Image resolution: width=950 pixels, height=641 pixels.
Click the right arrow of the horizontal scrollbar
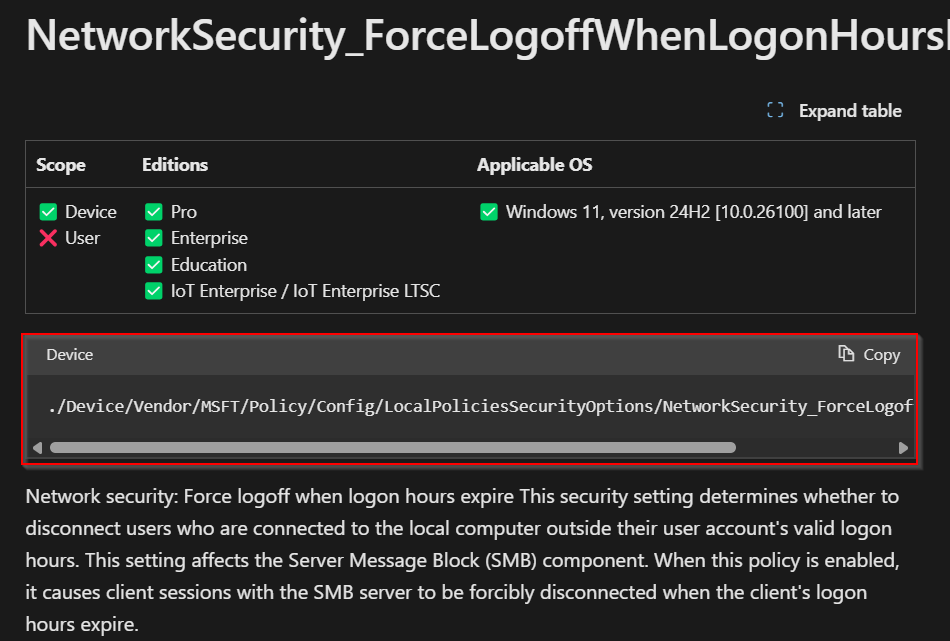903,447
